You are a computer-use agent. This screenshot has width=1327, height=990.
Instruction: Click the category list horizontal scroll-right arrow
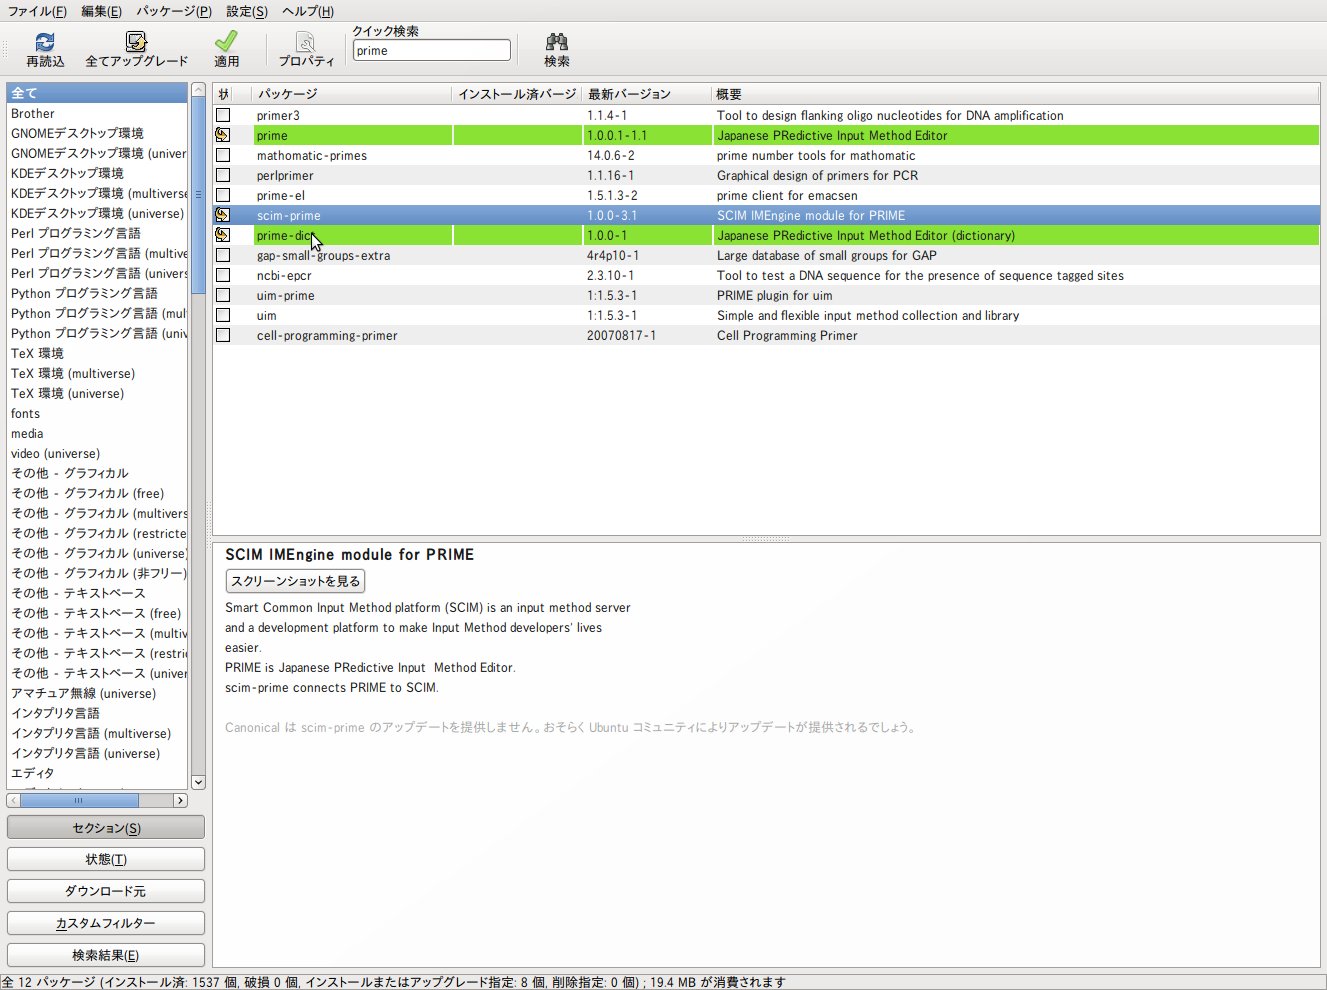click(x=180, y=800)
